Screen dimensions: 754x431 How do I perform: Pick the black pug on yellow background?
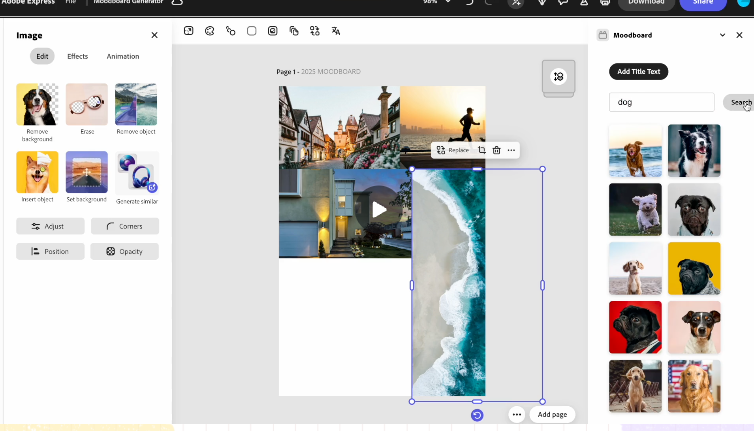click(694, 268)
